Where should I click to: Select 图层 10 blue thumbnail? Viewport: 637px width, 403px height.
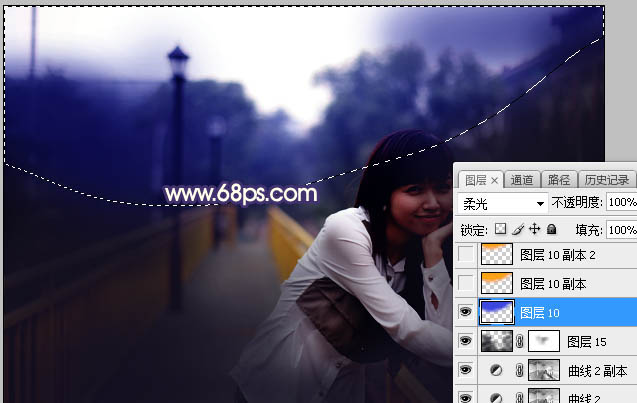click(x=497, y=312)
